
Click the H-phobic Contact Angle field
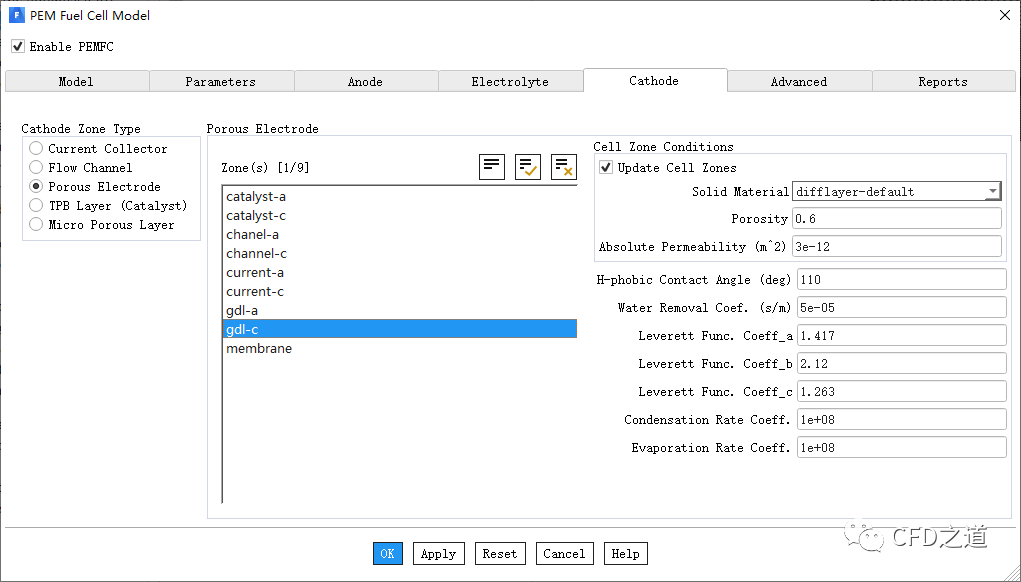pyautogui.click(x=900, y=280)
